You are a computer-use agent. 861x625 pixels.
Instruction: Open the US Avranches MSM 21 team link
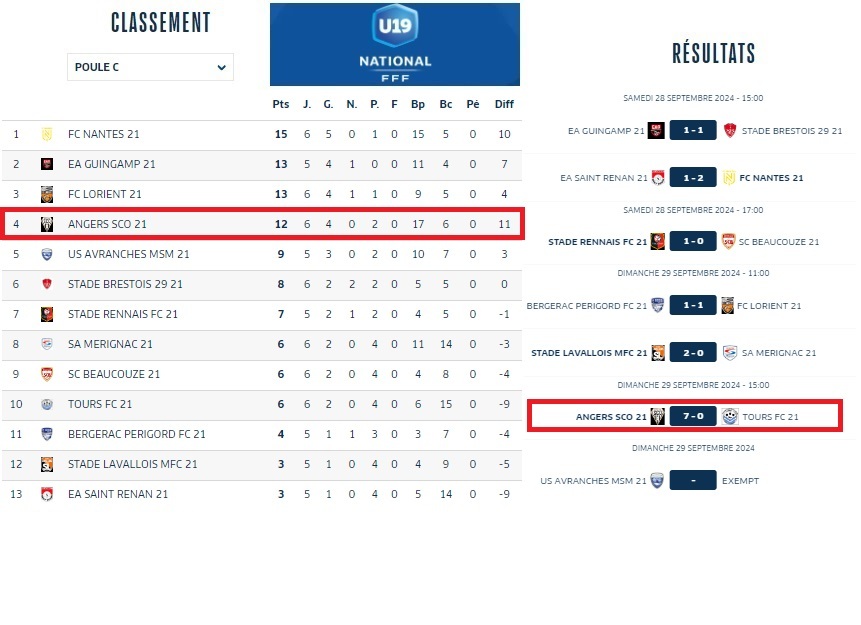[128, 254]
